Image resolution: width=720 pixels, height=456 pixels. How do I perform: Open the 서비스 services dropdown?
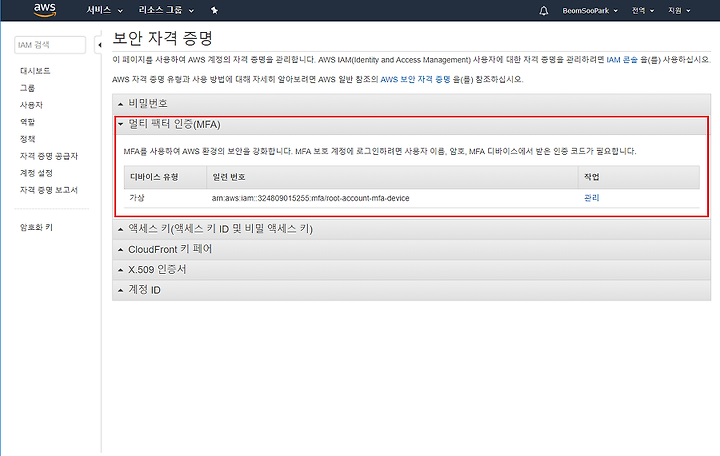[104, 10]
